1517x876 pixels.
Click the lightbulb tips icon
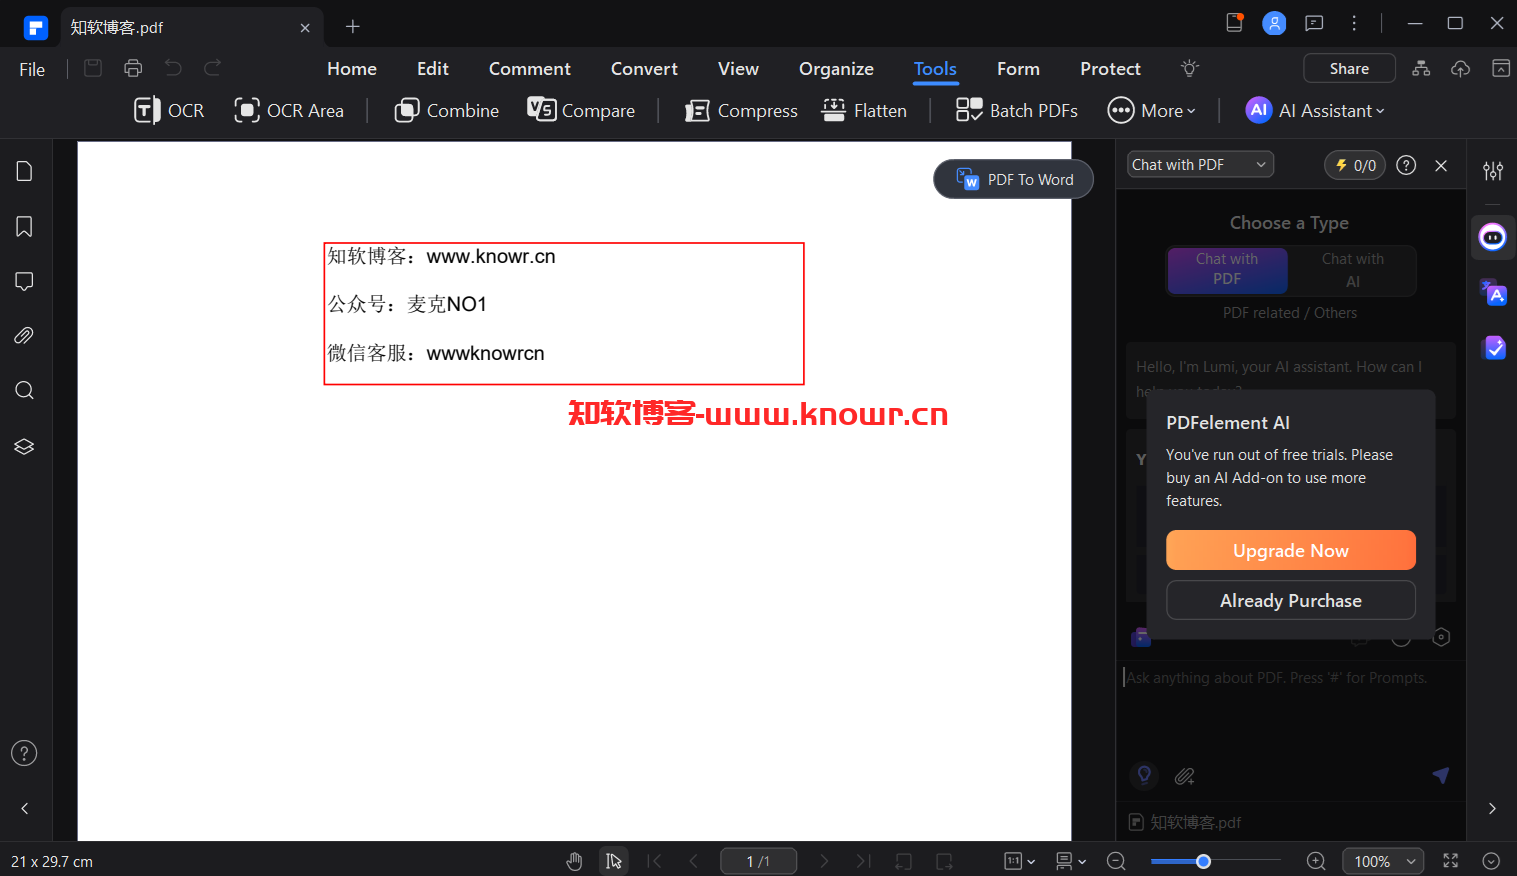[x=1189, y=68]
